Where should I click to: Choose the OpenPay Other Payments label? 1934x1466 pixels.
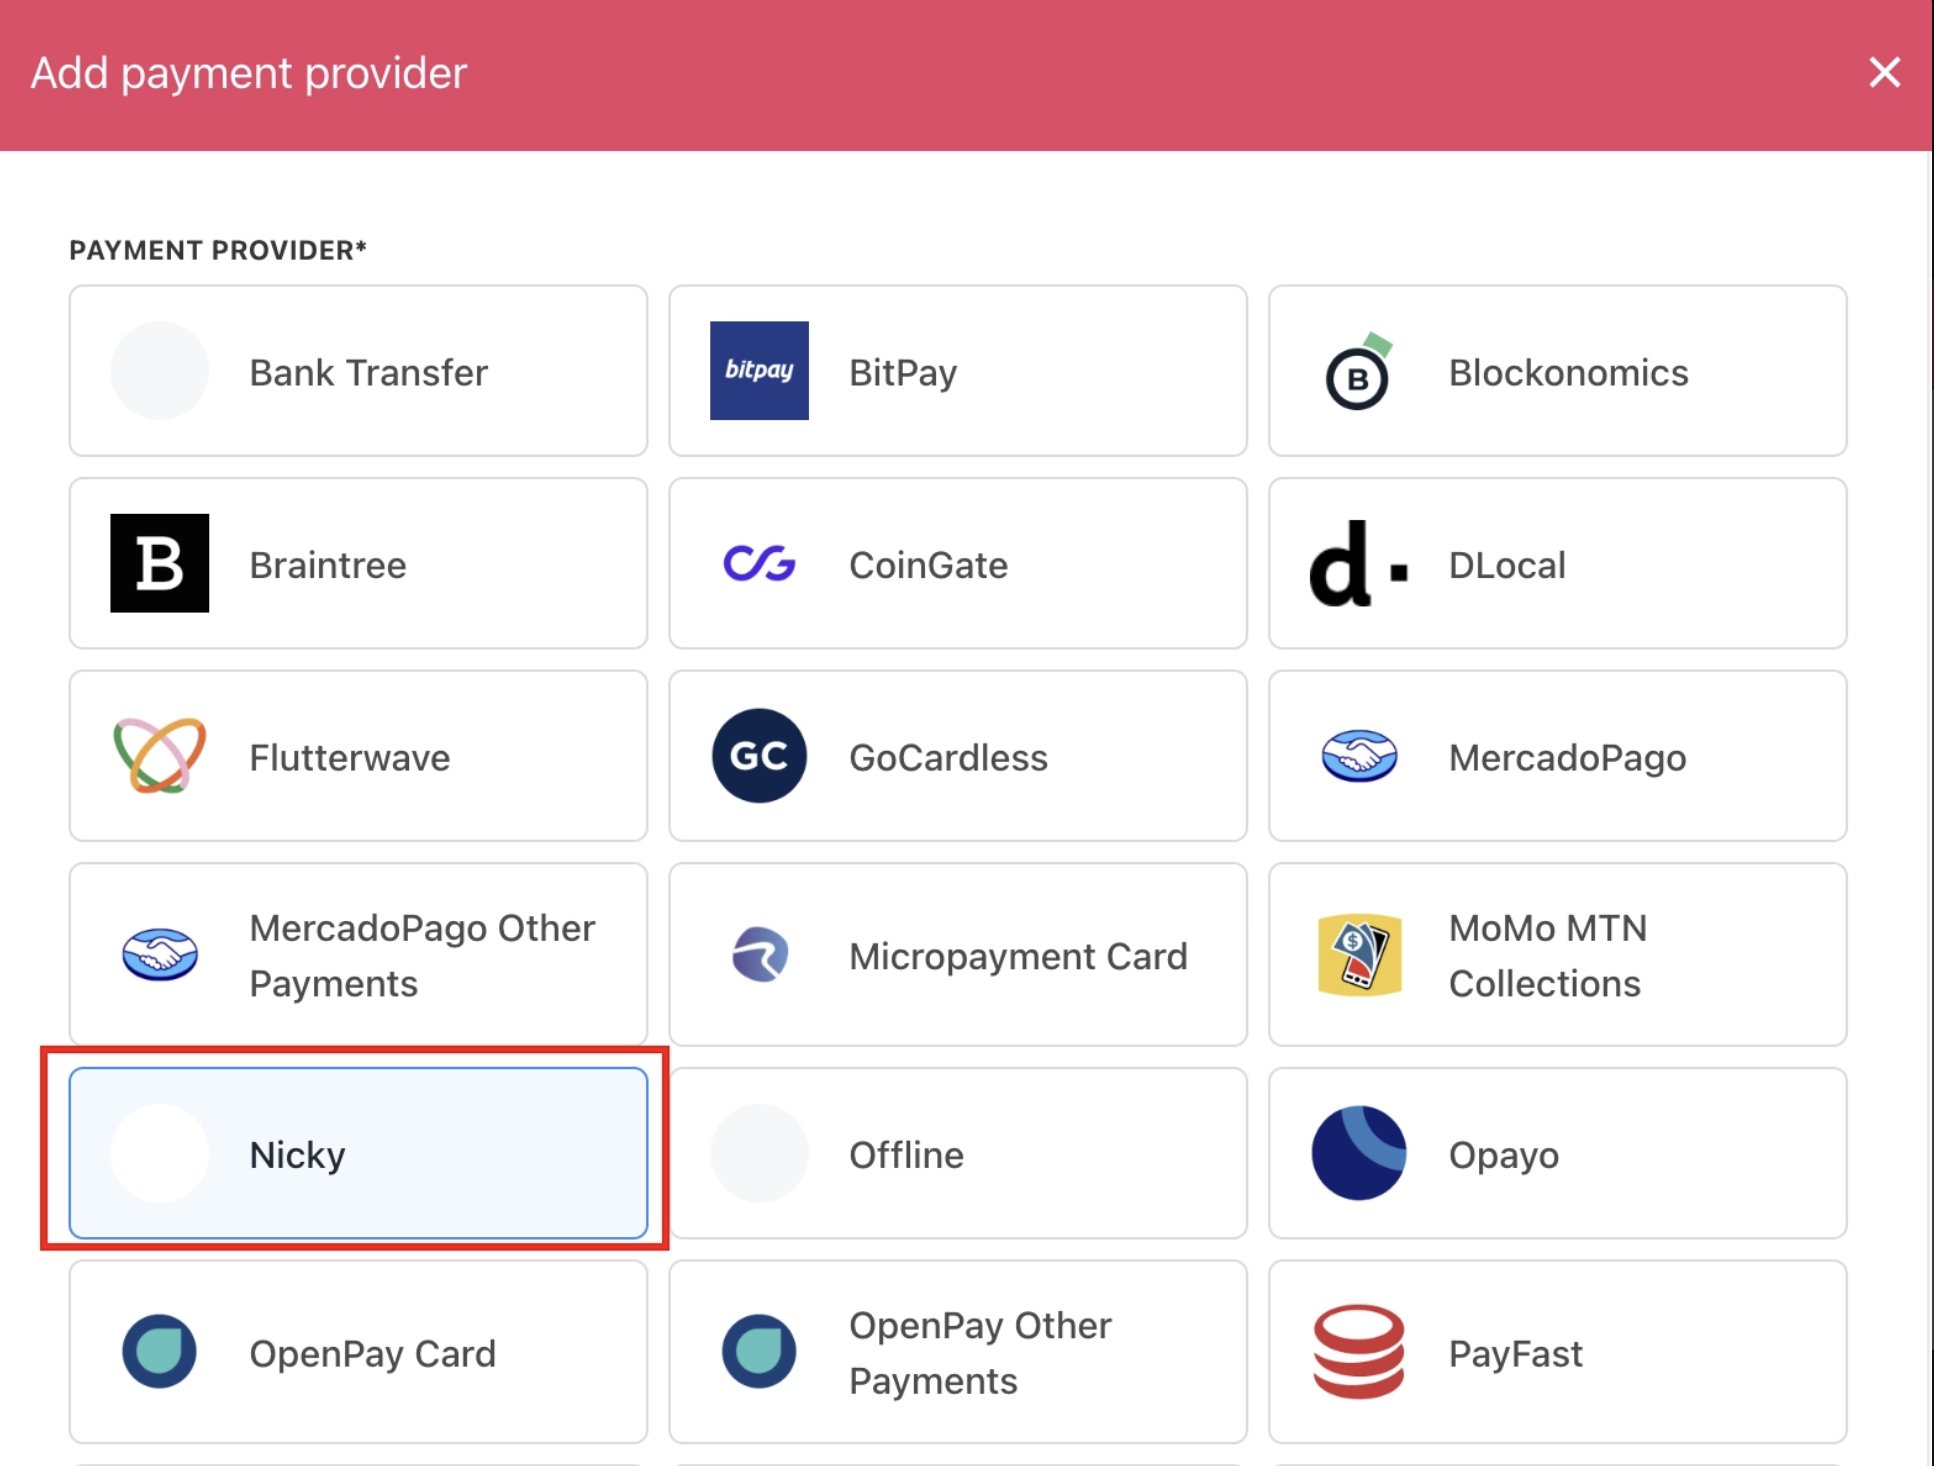click(980, 1352)
